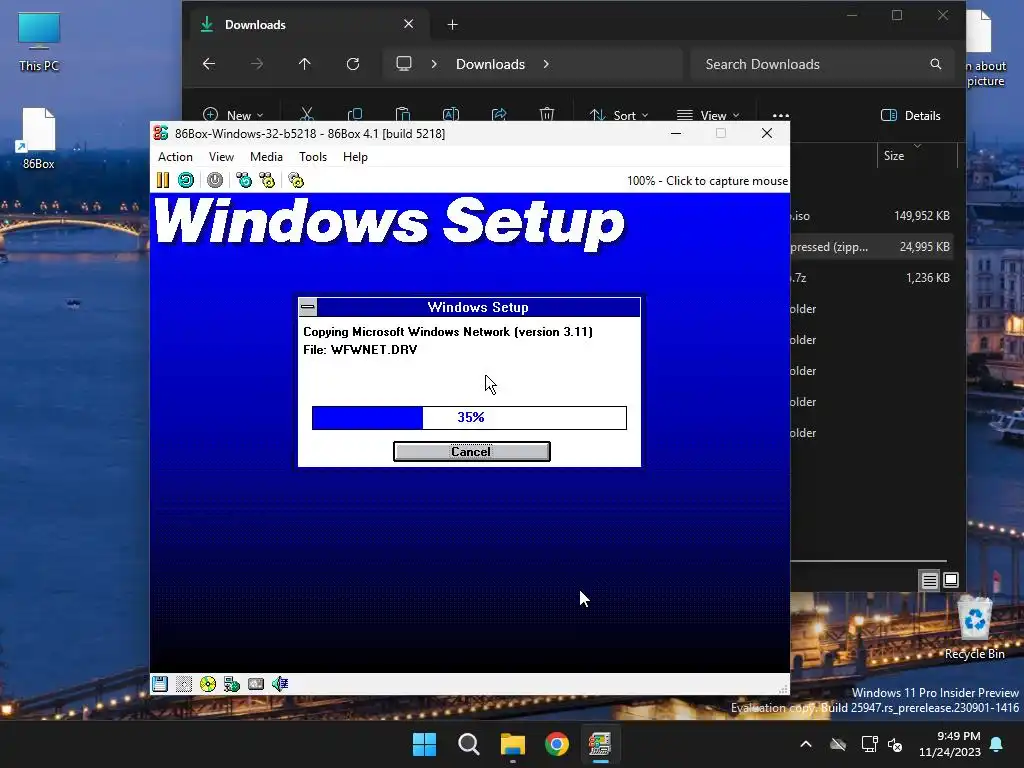The height and width of the screenshot is (768, 1024).
Task: Click the blue floppy disk status bar icon
Action: (x=160, y=684)
